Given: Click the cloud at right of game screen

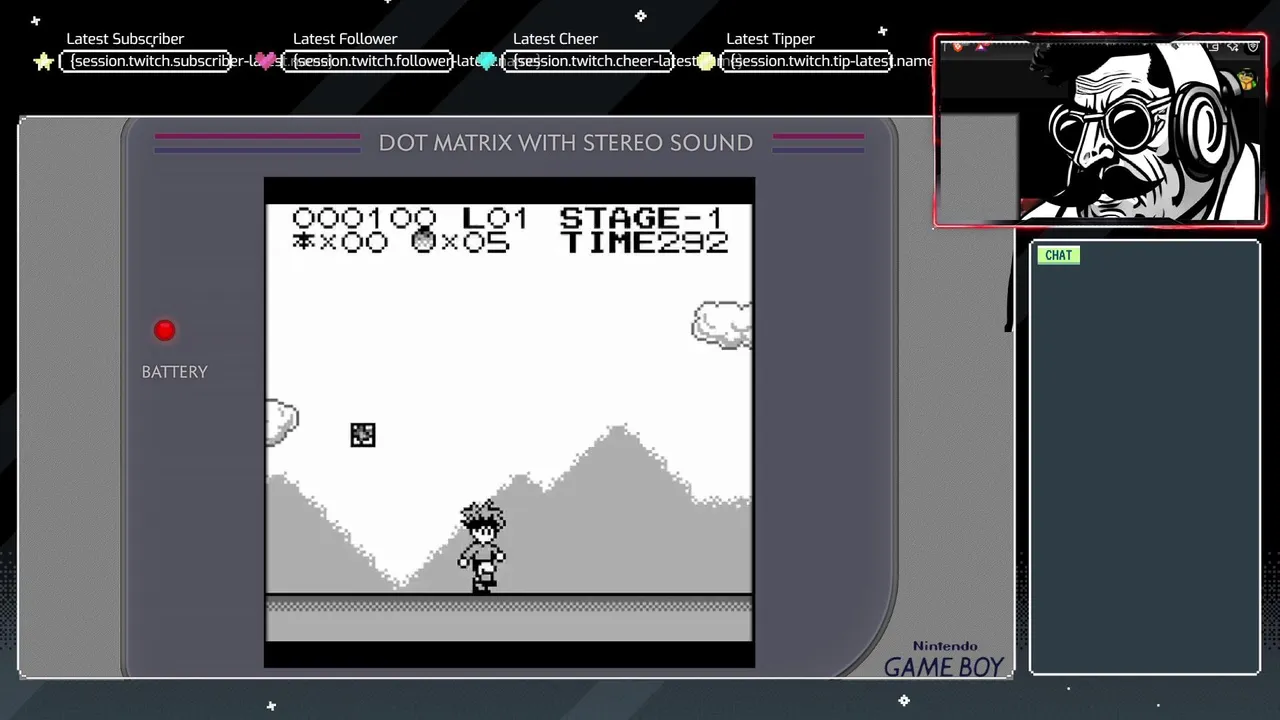Looking at the screenshot, I should click(x=722, y=324).
